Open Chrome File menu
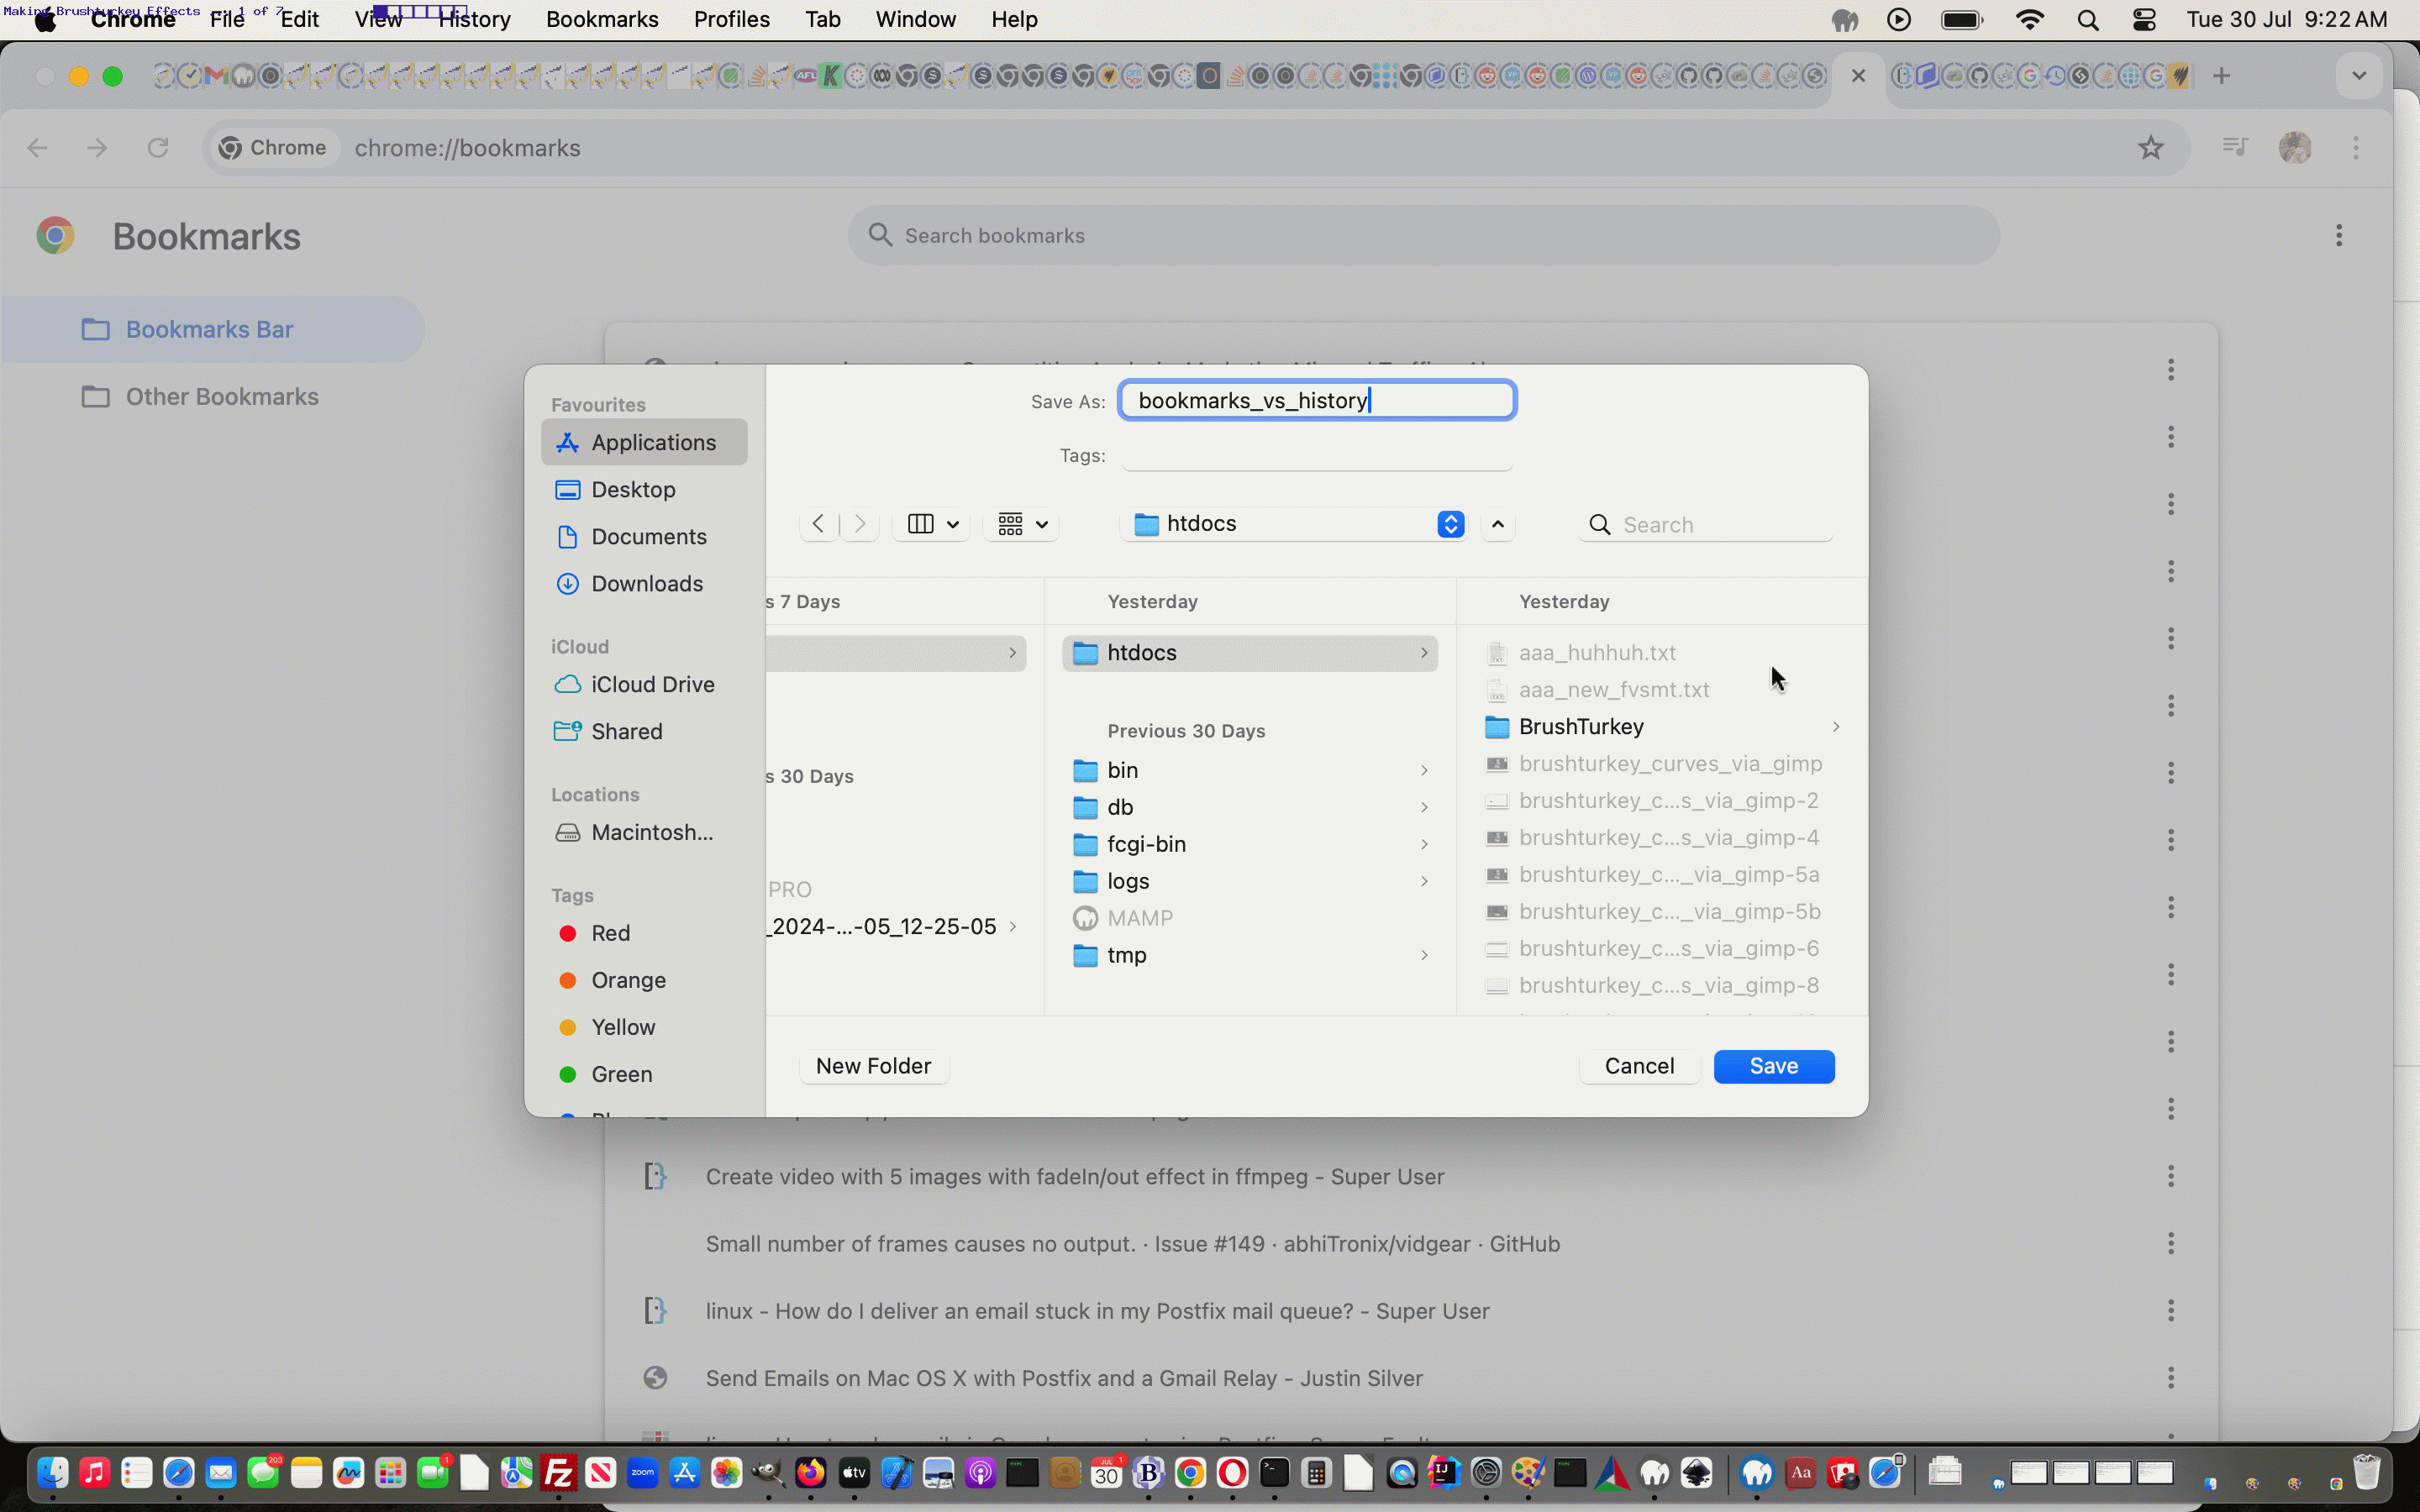 click(227, 19)
